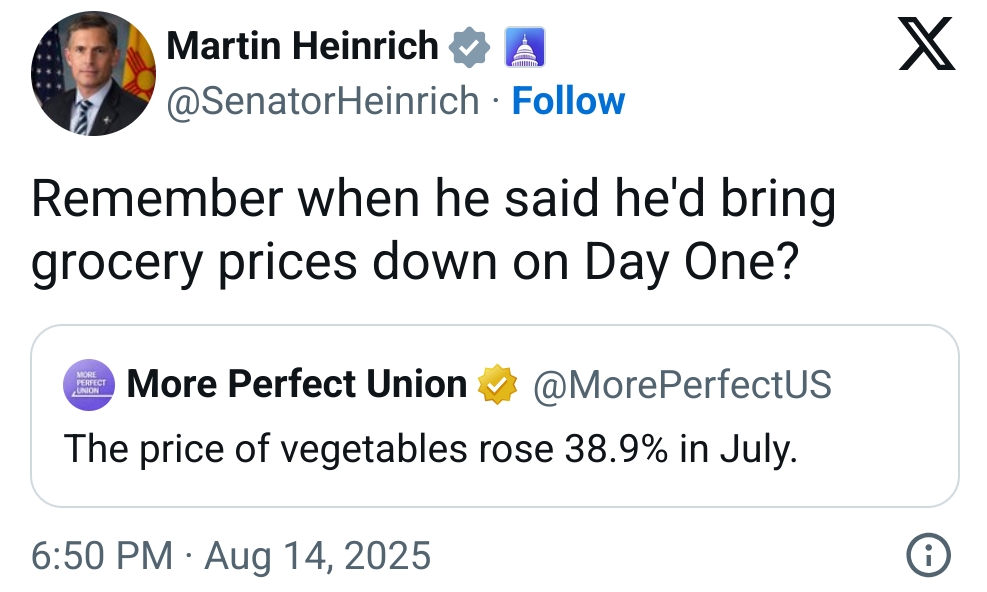Open the Martin Heinrich display name
Screen dimensions: 987x592
point(302,46)
